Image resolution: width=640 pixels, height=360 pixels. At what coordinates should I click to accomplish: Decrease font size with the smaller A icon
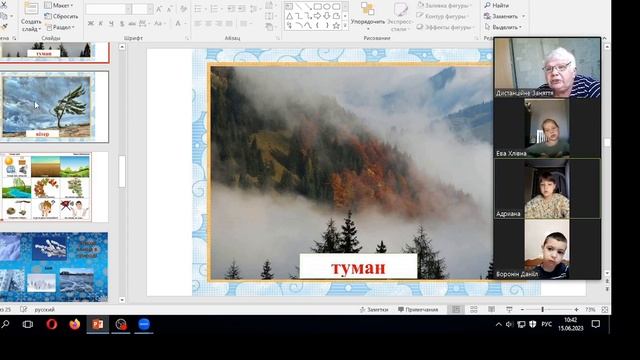click(169, 9)
